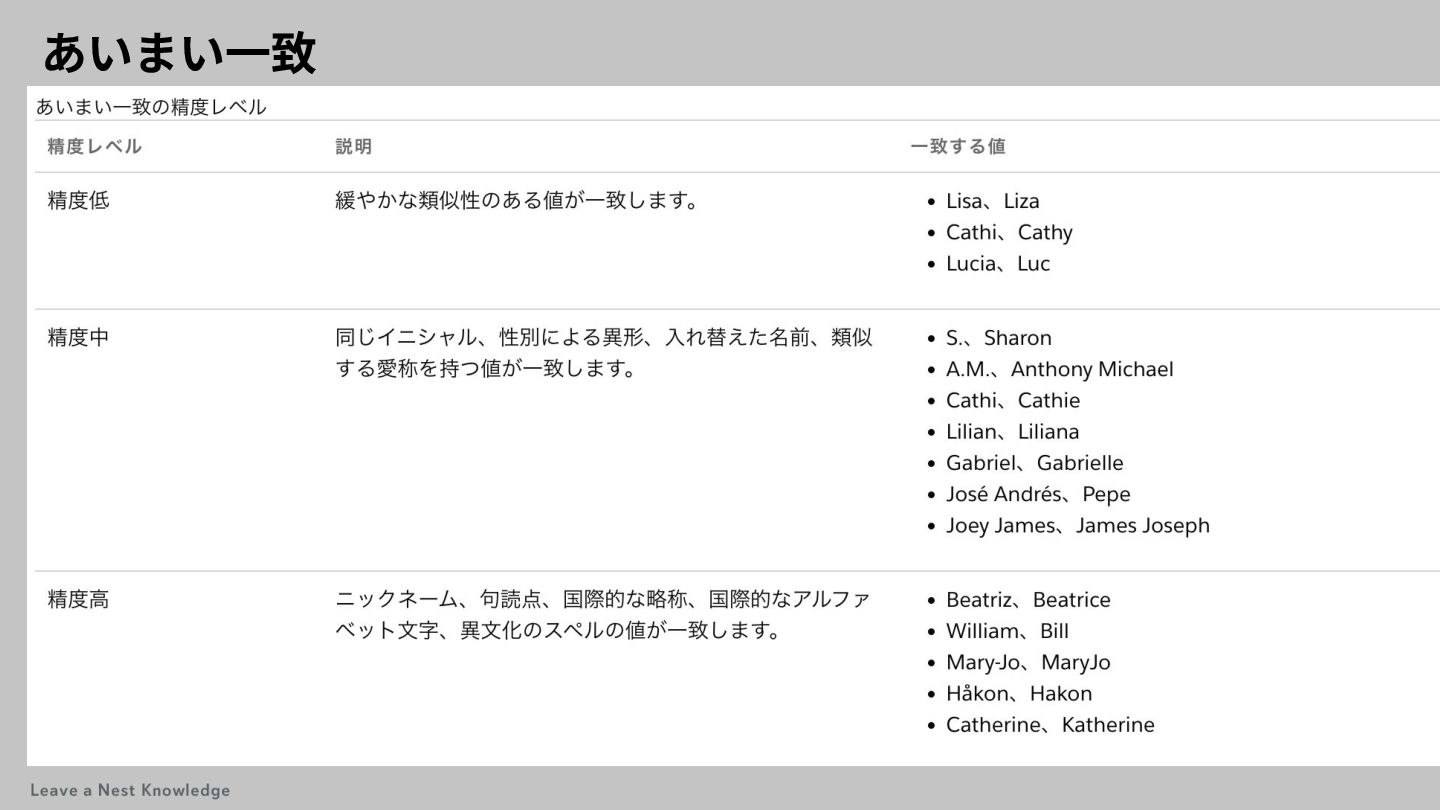Click the table caption あいまい一致の精度レベル
The height and width of the screenshot is (810, 1440).
pos(151,107)
